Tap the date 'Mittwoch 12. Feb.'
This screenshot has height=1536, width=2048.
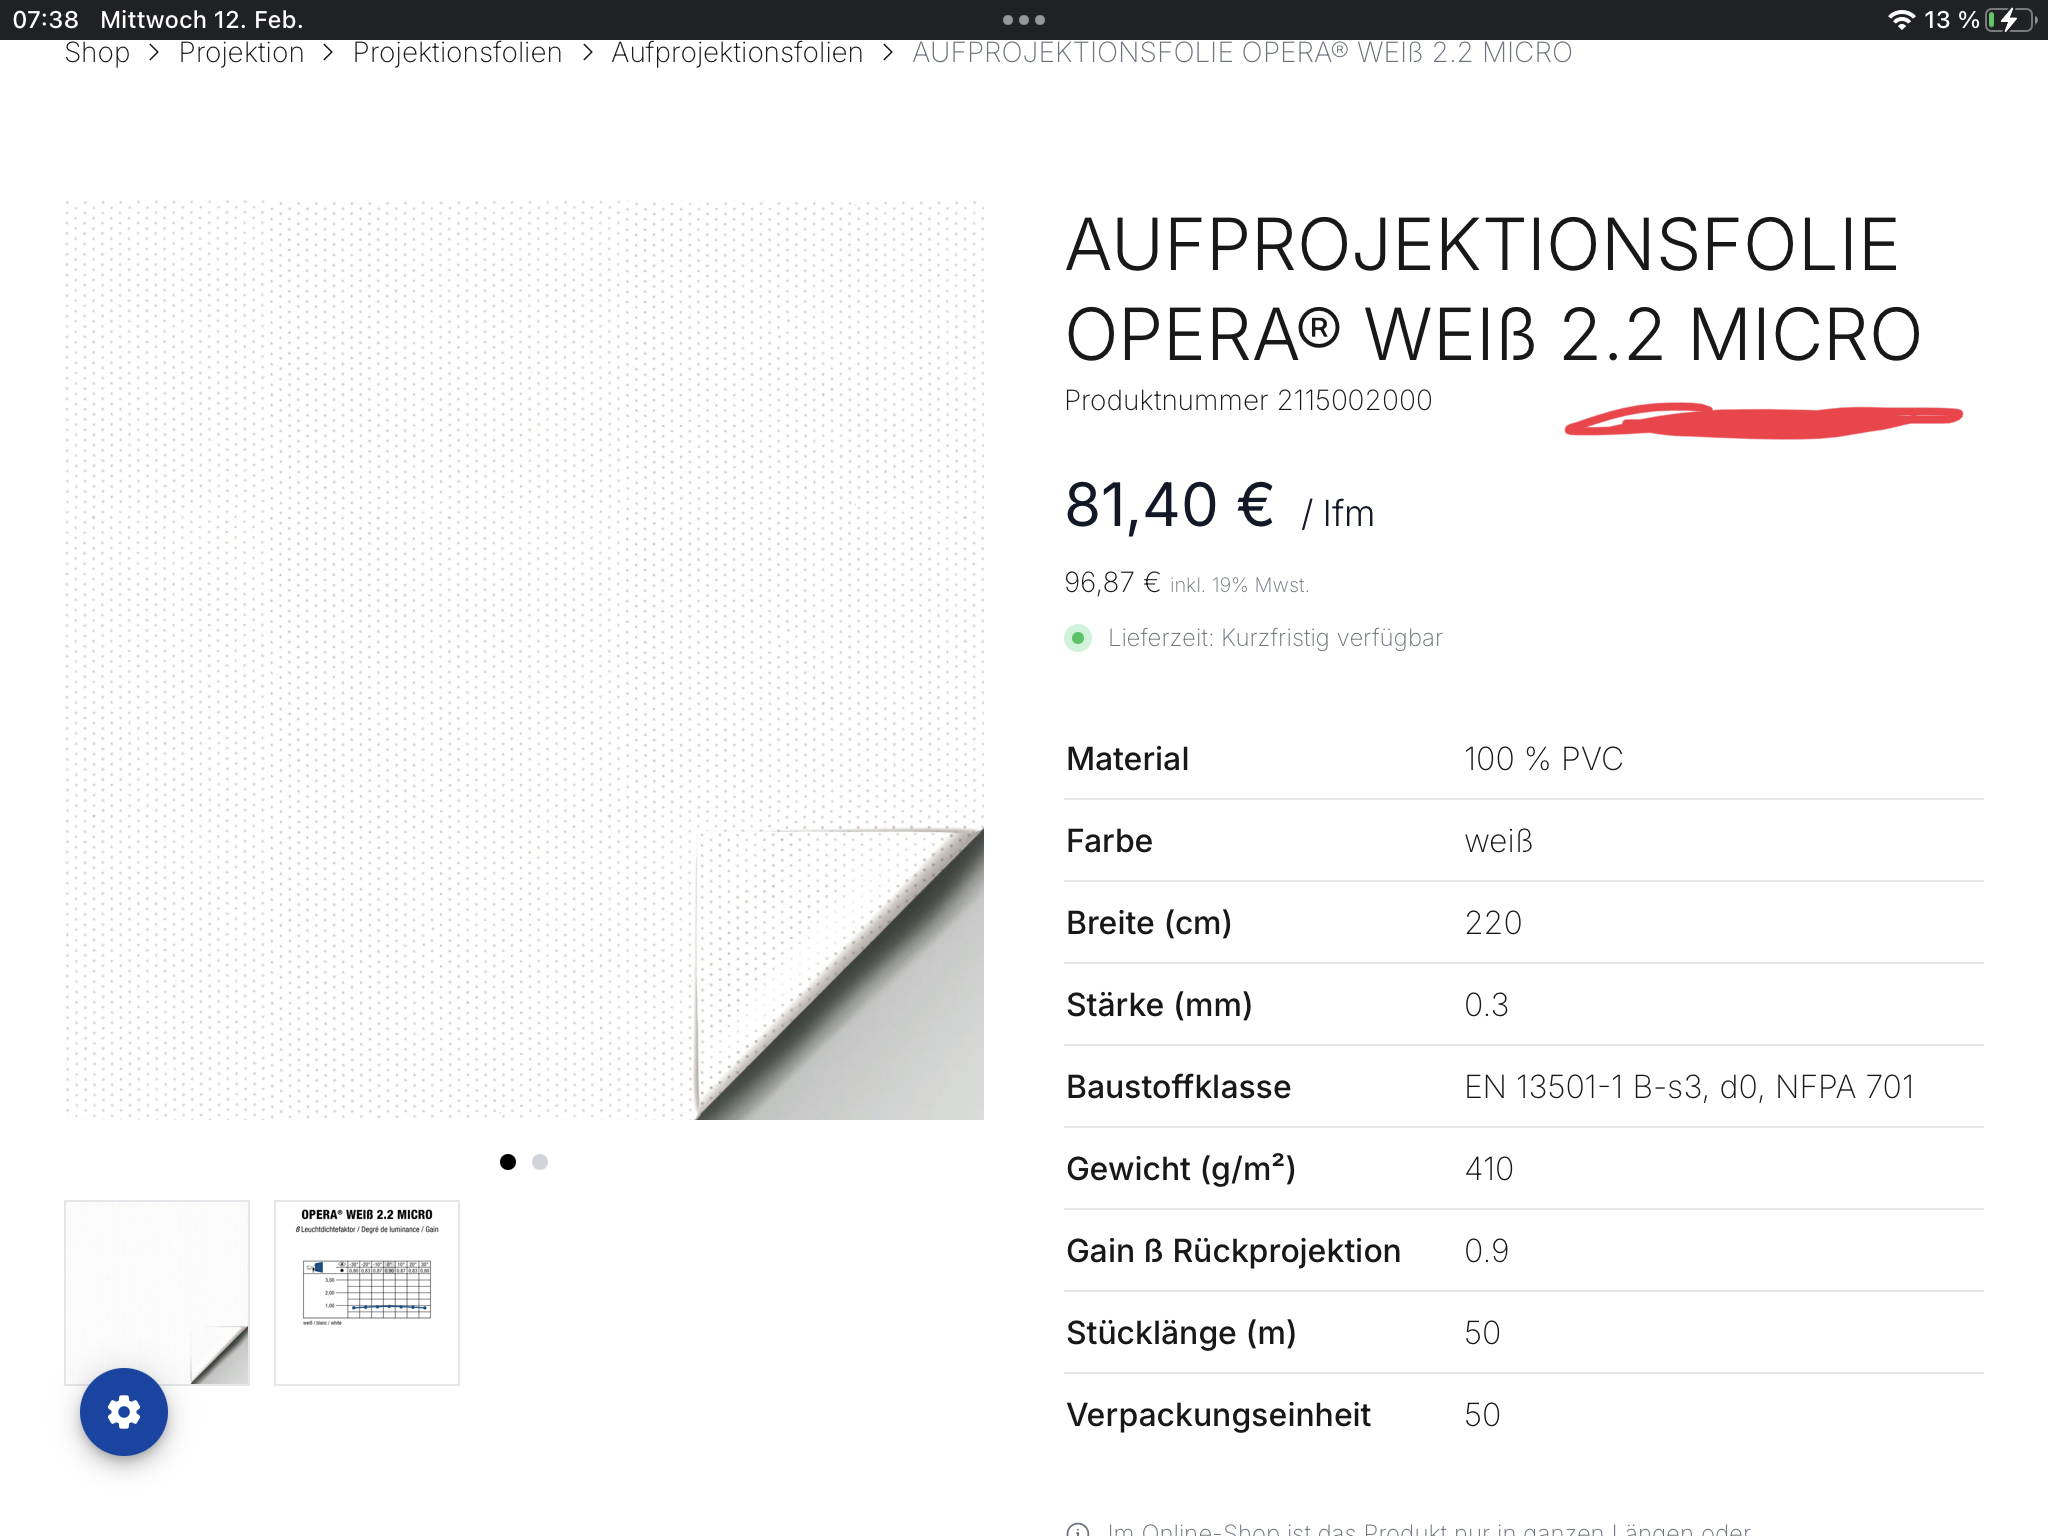click(x=201, y=20)
